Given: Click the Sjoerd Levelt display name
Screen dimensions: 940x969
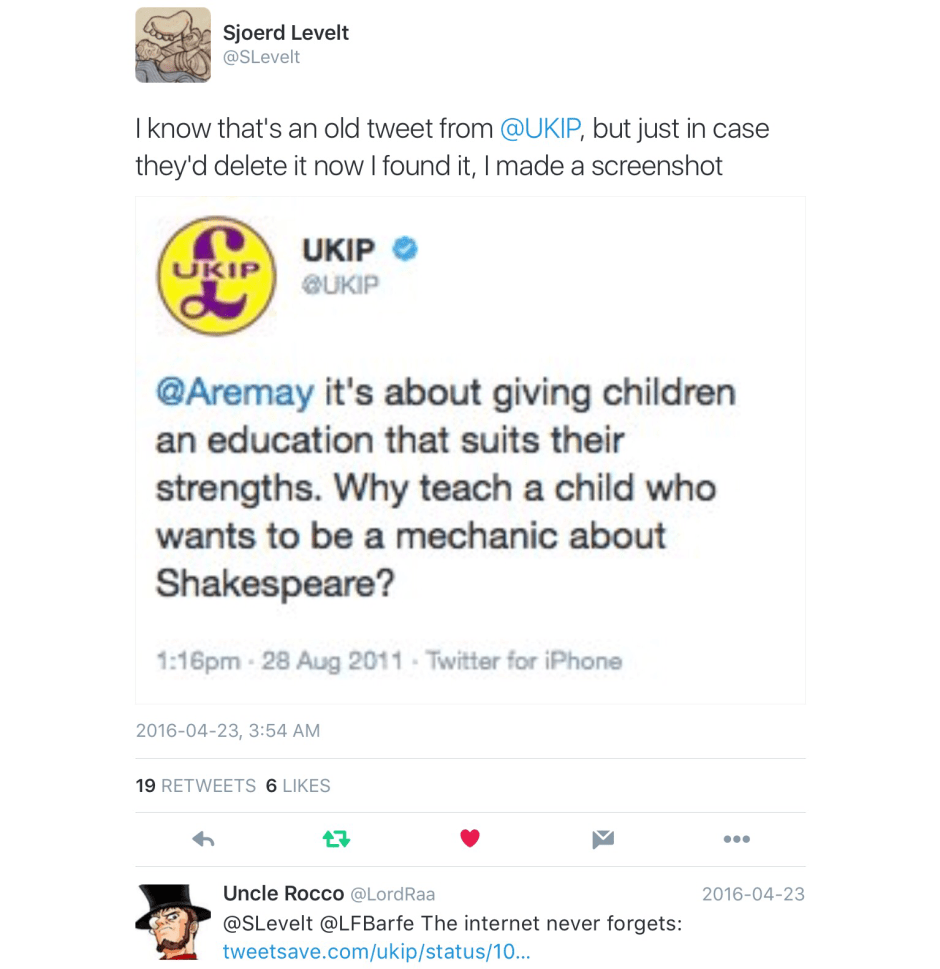Looking at the screenshot, I should (286, 32).
